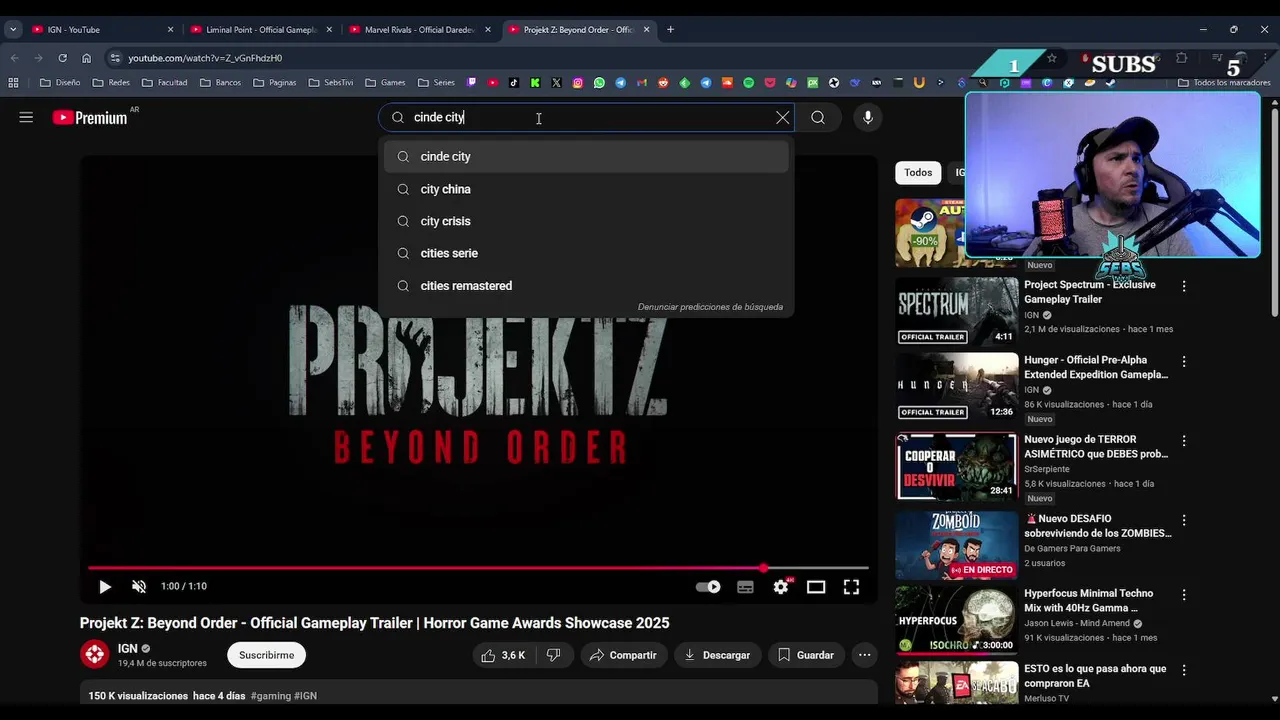The width and height of the screenshot is (1280, 720).
Task: Open options for Nuevo DESAFIO zombies video
Action: click(1184, 520)
